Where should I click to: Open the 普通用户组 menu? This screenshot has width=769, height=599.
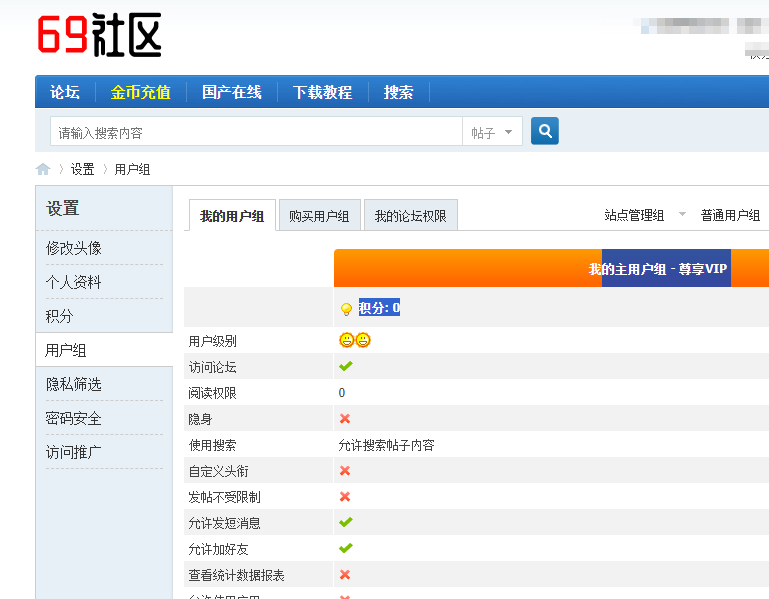coord(730,215)
